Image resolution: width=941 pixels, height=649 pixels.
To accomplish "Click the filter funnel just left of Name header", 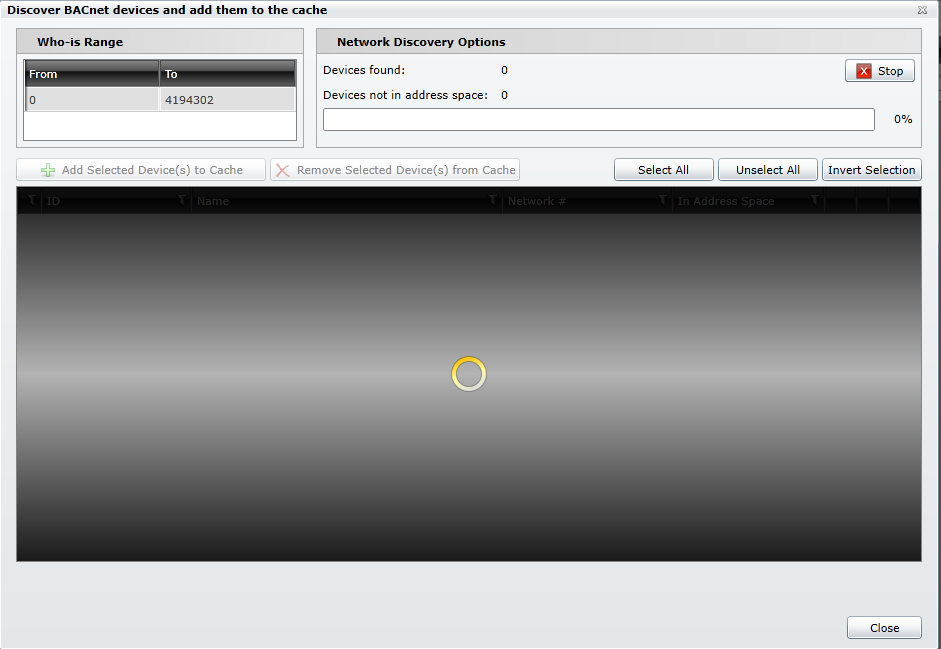I will [182, 201].
